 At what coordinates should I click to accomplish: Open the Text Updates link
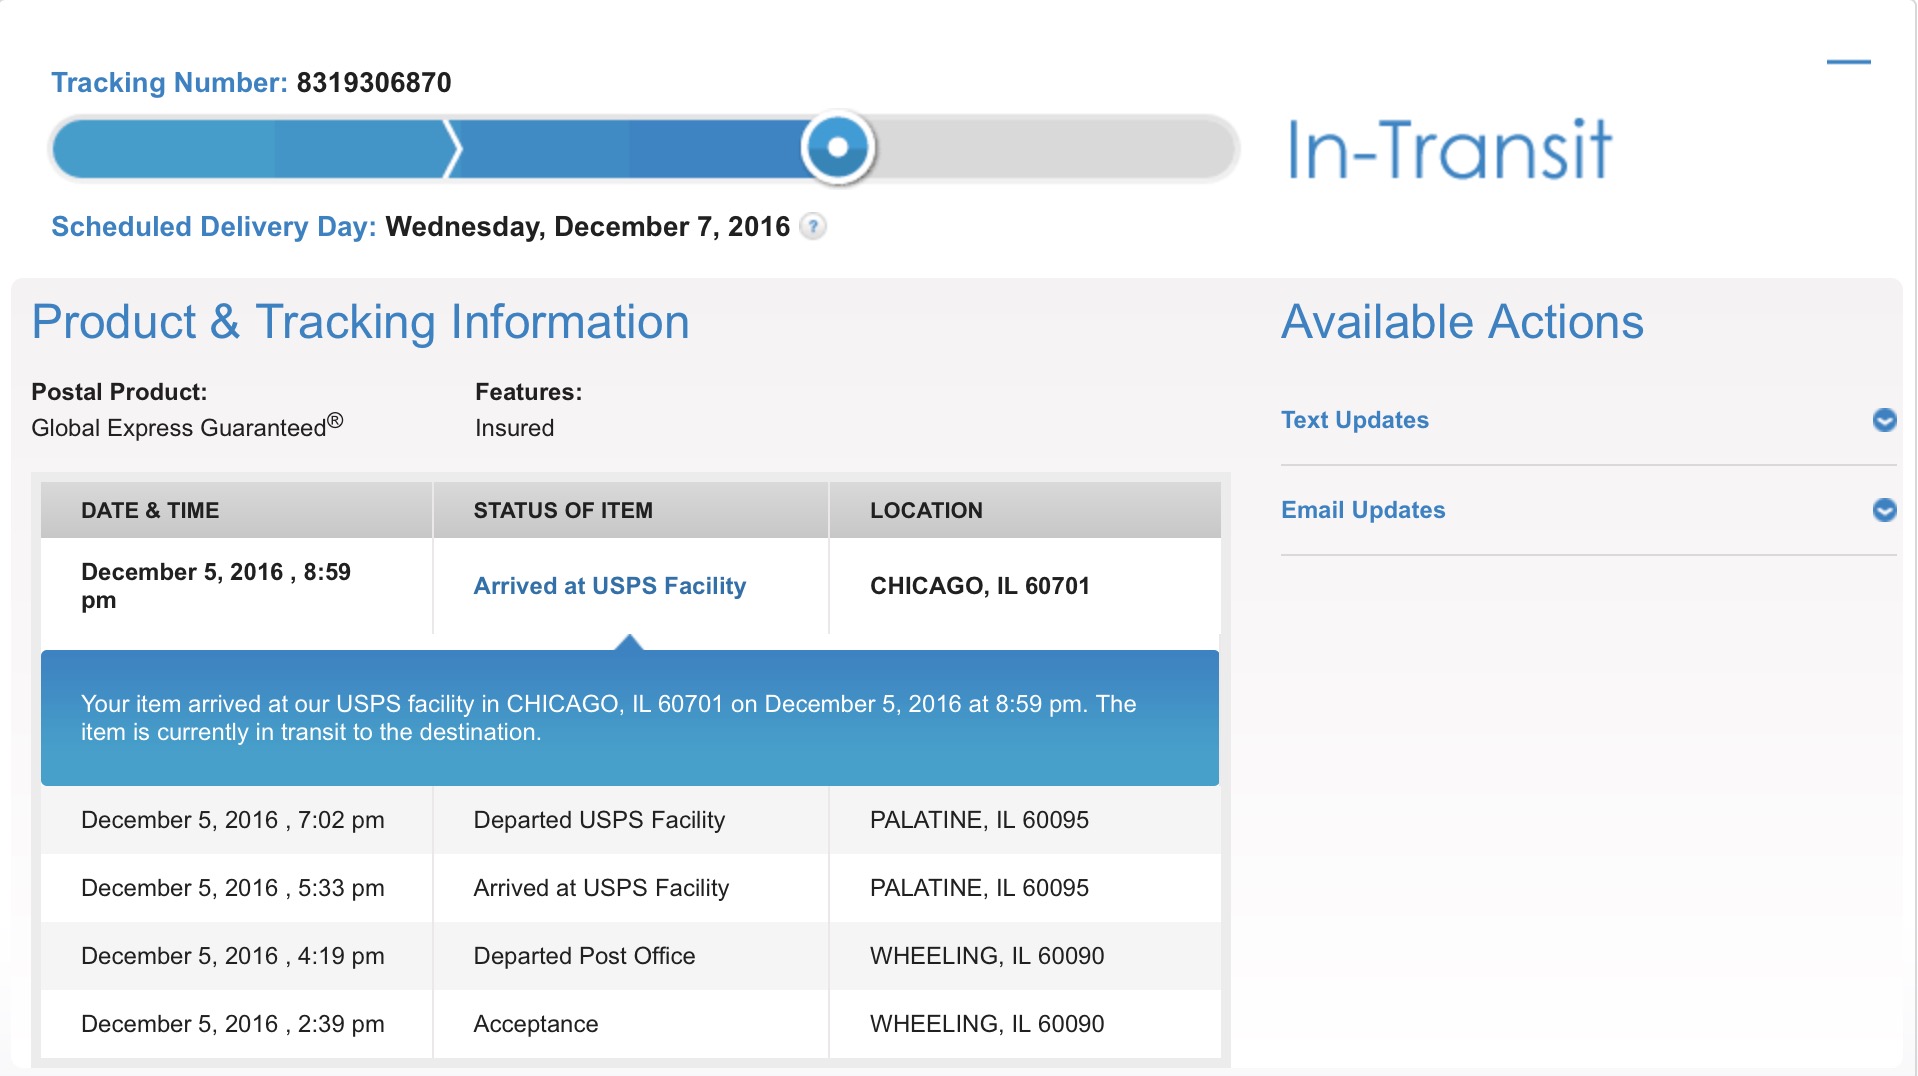[x=1355, y=420]
